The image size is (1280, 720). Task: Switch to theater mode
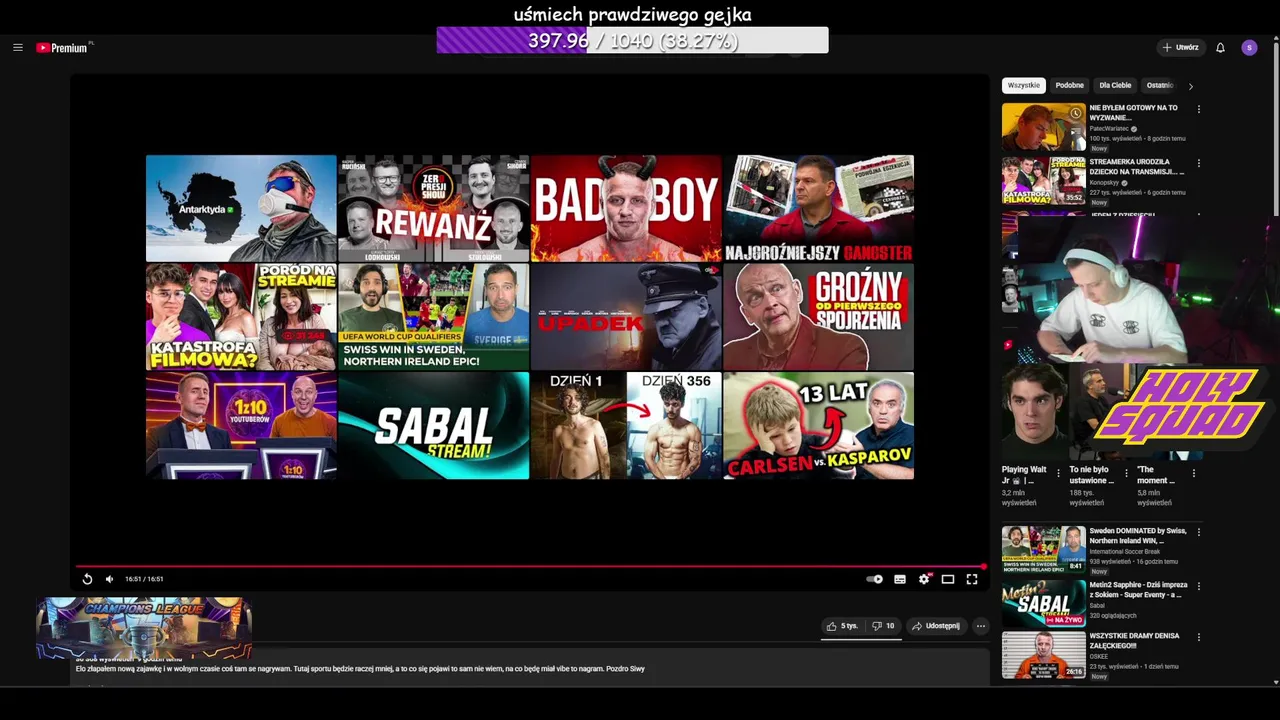click(x=948, y=579)
